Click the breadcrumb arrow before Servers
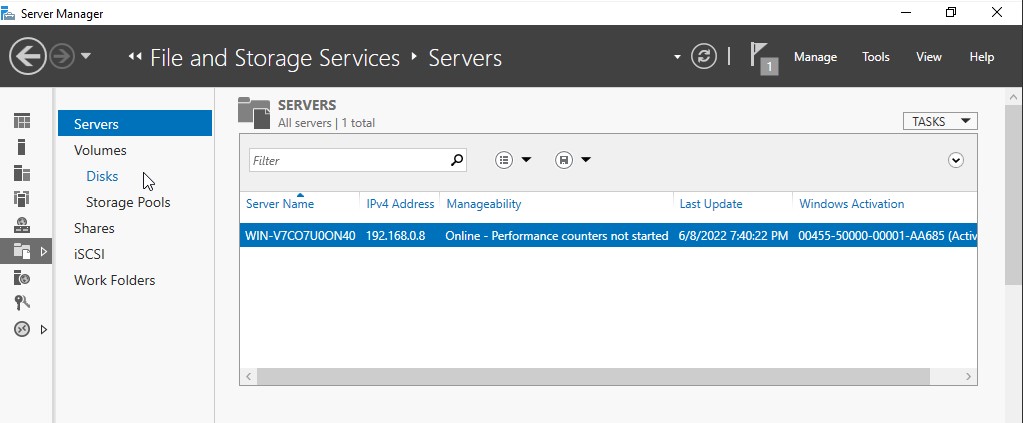Screen dimensions: 1023x423 [x=414, y=57]
